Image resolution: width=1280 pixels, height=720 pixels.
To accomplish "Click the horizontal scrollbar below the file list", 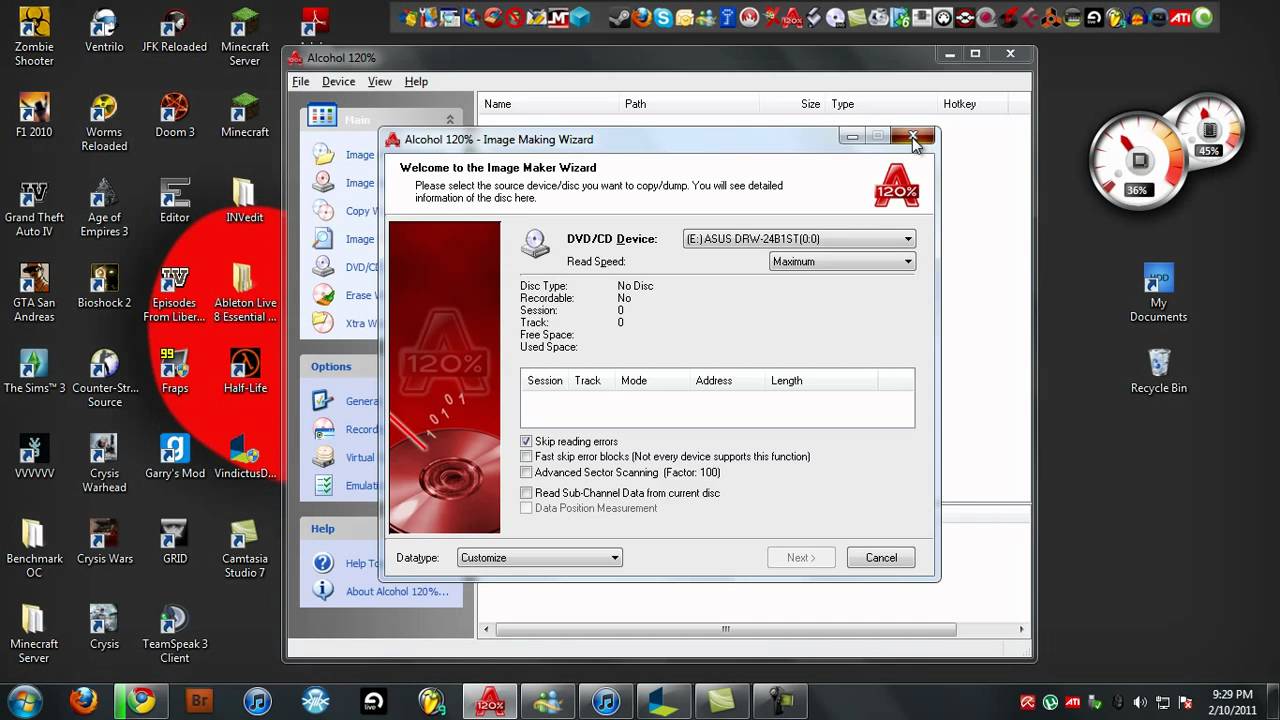I will tap(724, 629).
